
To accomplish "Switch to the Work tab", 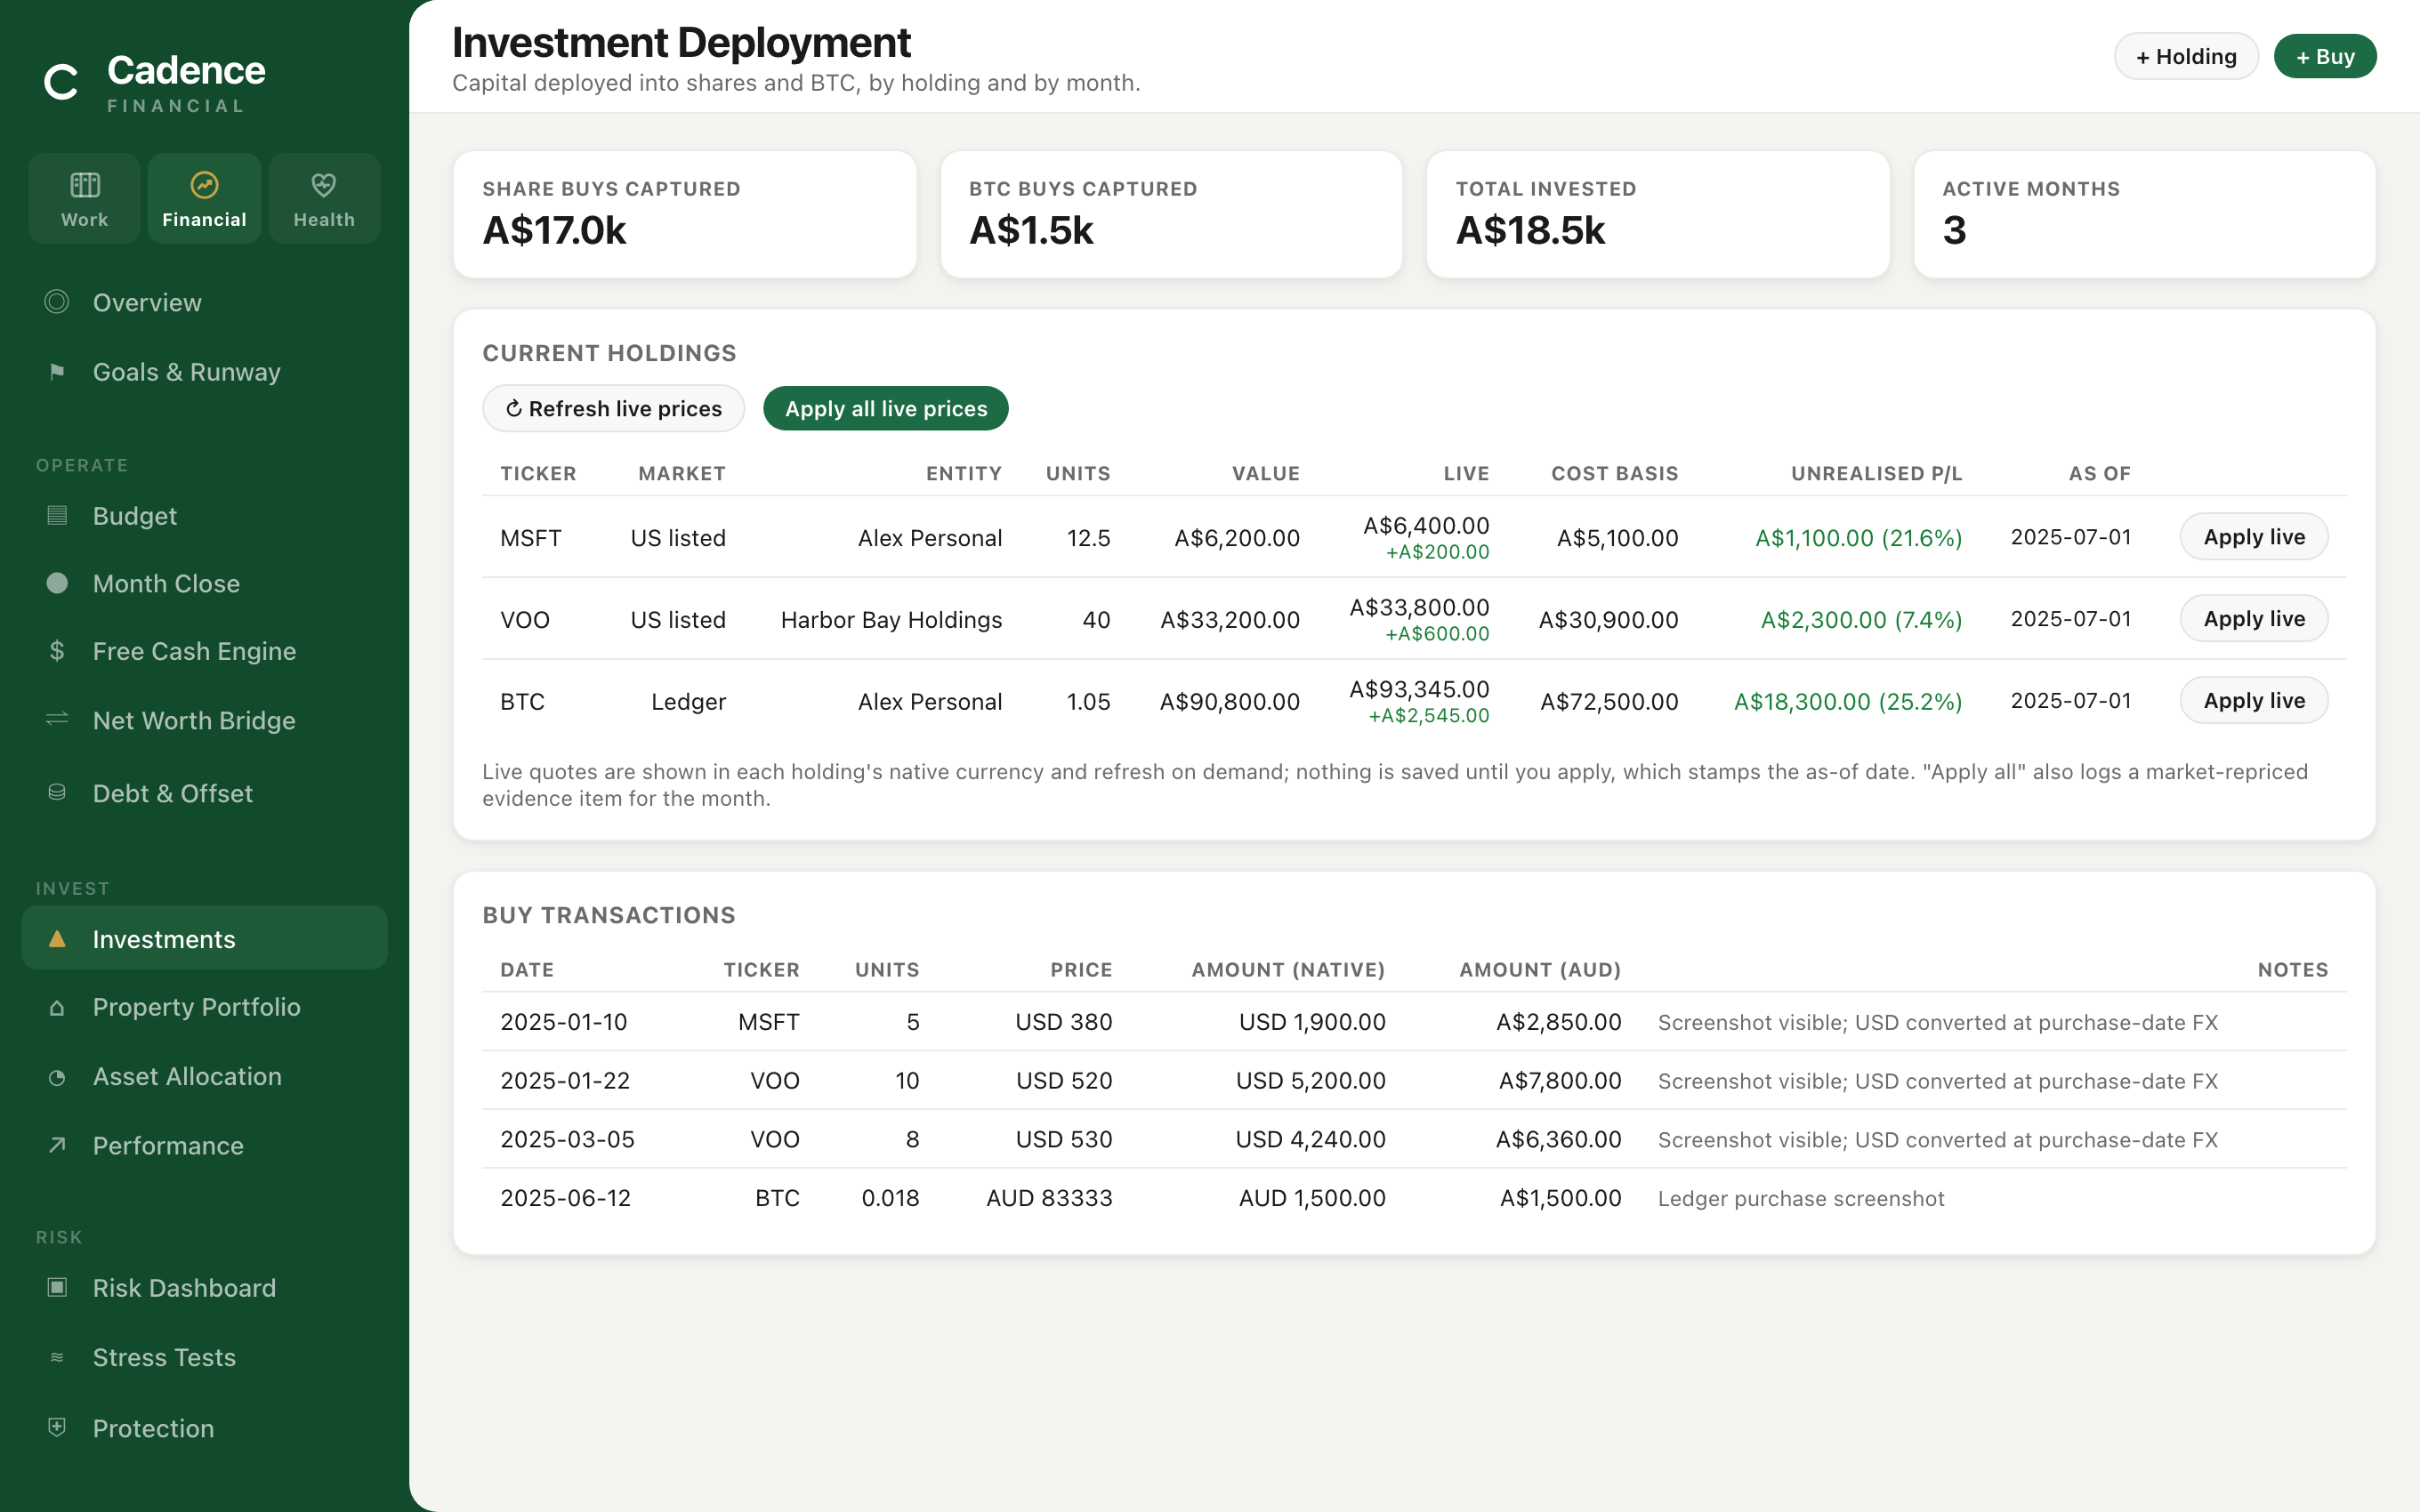I will pyautogui.click(x=84, y=198).
